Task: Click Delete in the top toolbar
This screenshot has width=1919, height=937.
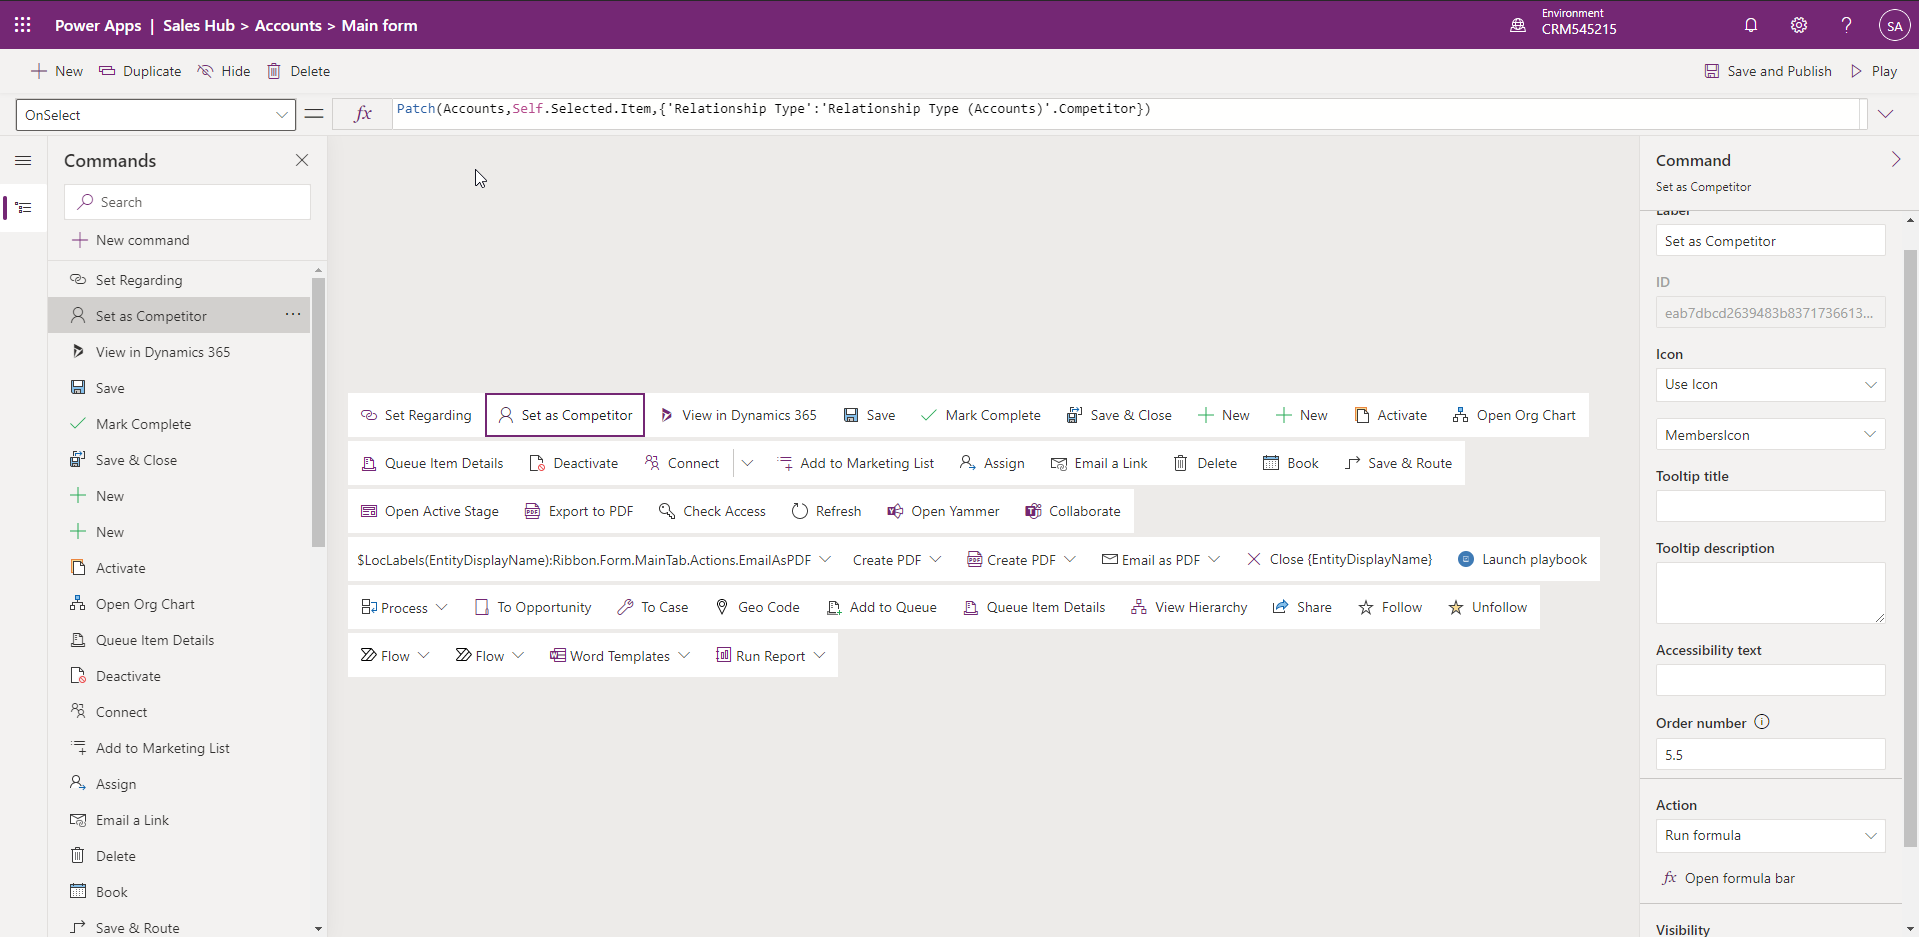Action: (x=298, y=71)
